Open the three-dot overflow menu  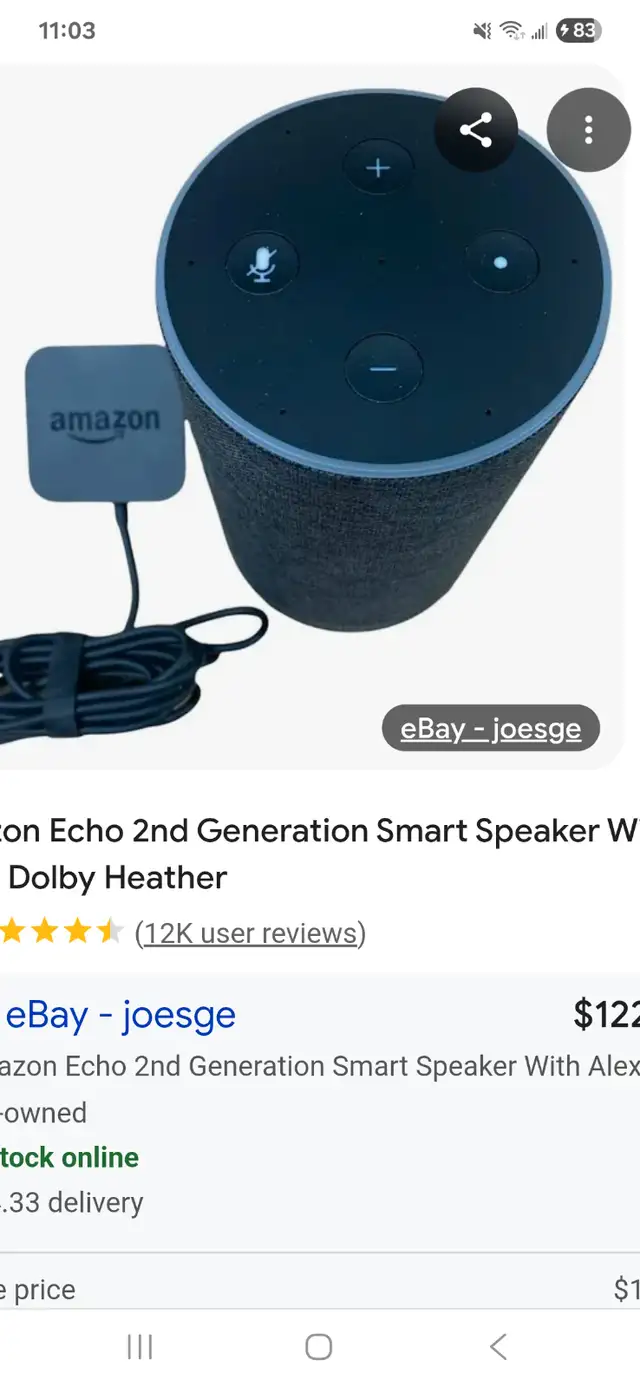588,130
